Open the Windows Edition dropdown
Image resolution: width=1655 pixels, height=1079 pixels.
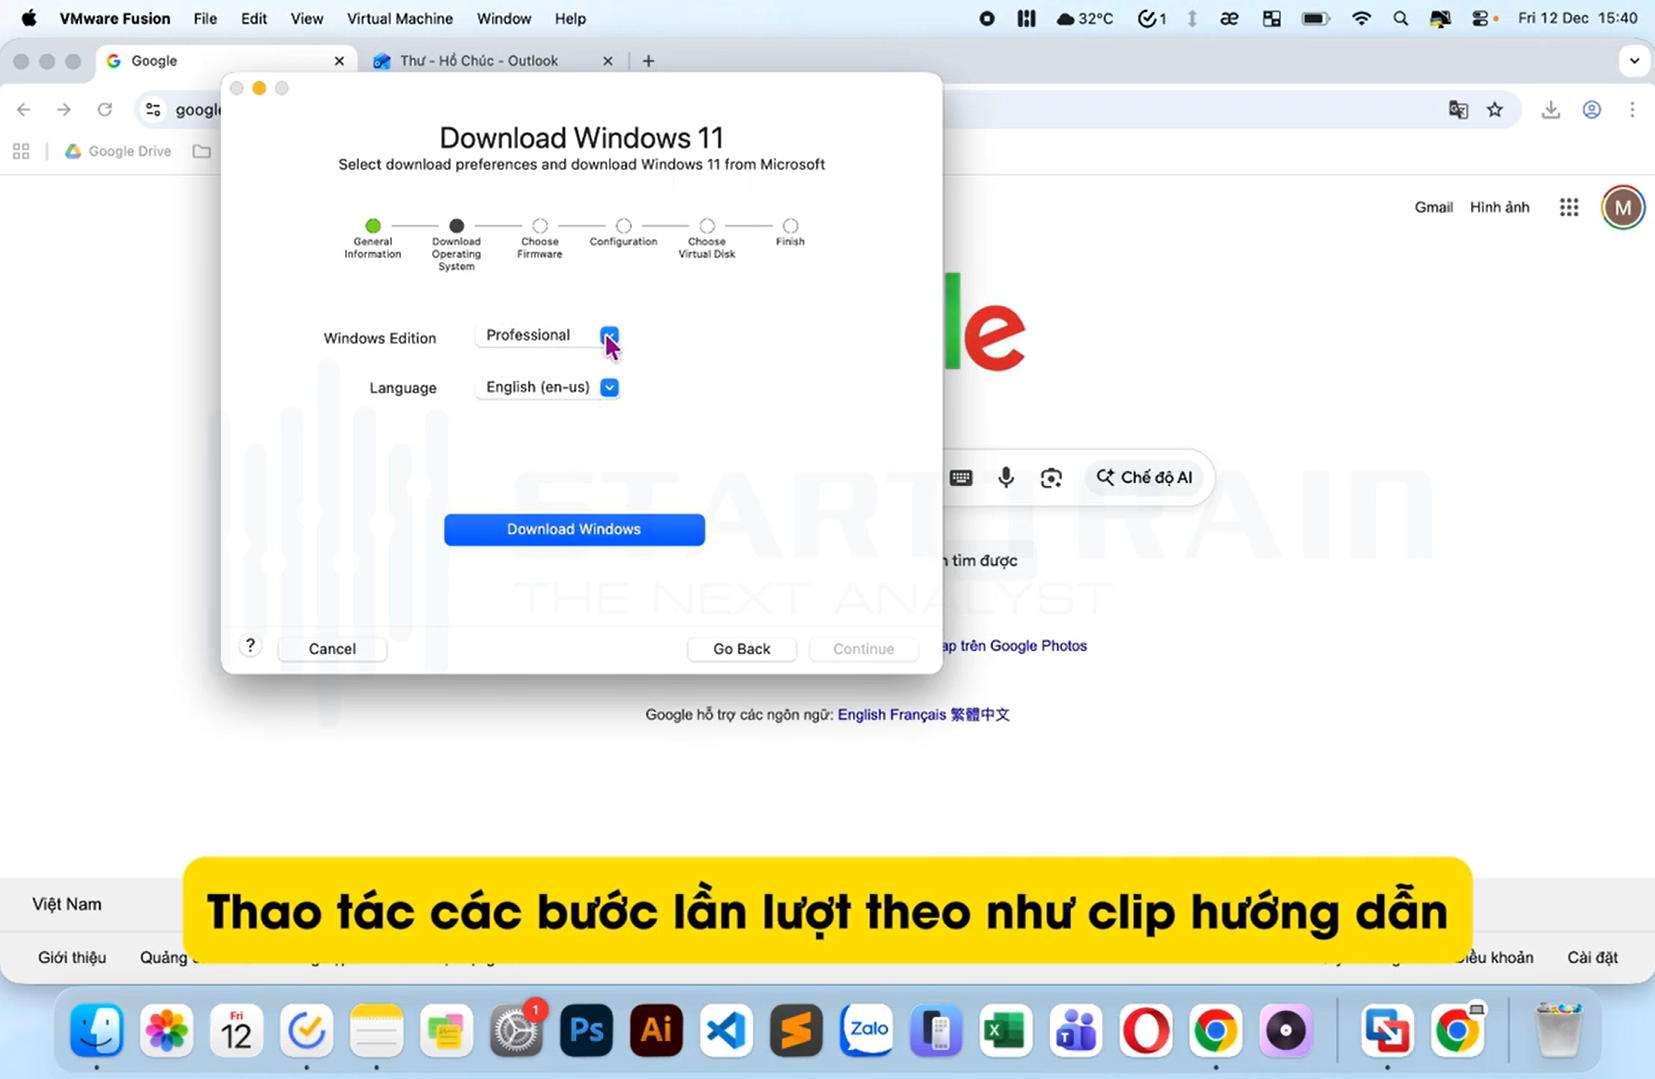609,335
